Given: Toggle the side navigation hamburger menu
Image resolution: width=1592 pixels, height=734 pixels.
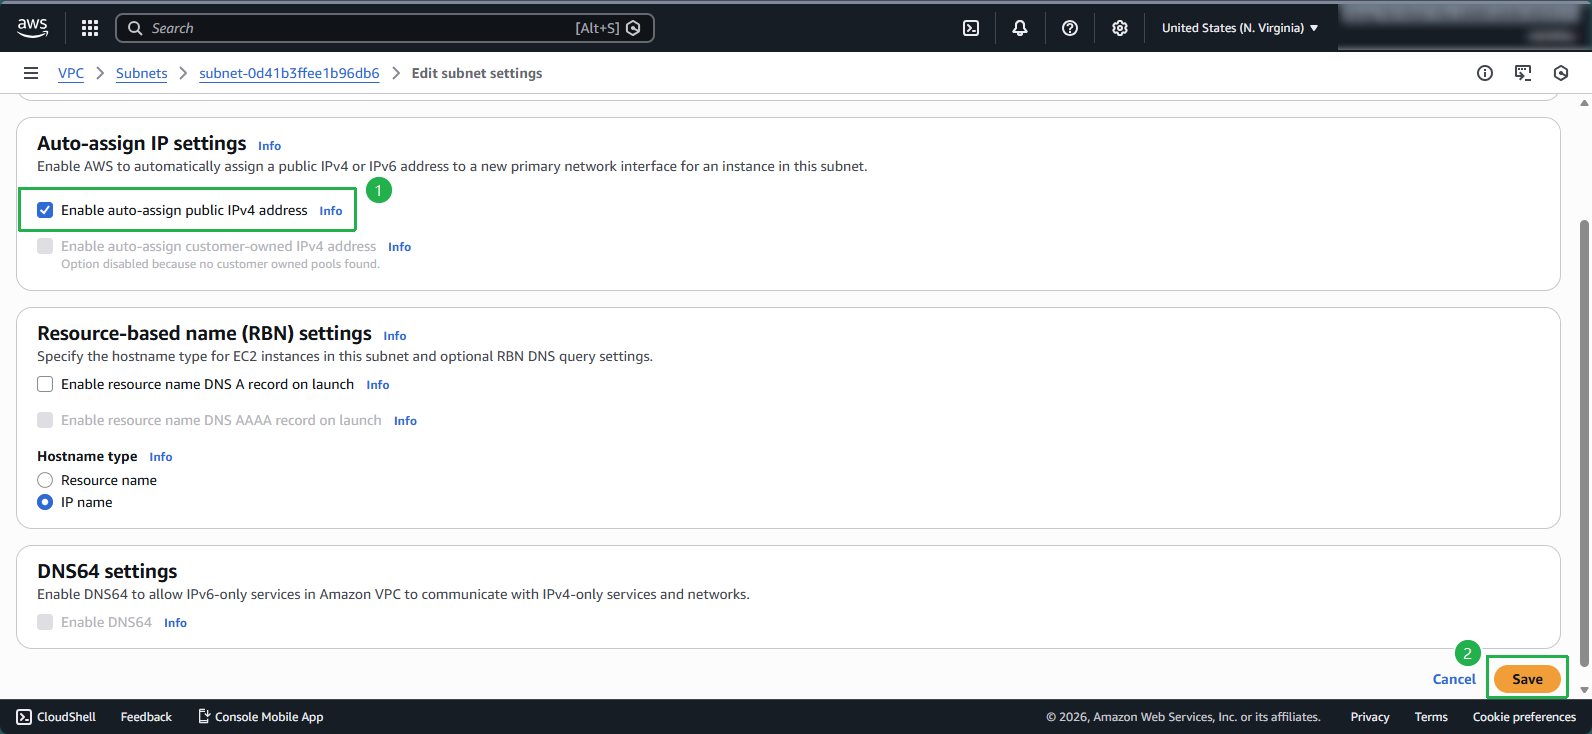Looking at the screenshot, I should 31,73.
